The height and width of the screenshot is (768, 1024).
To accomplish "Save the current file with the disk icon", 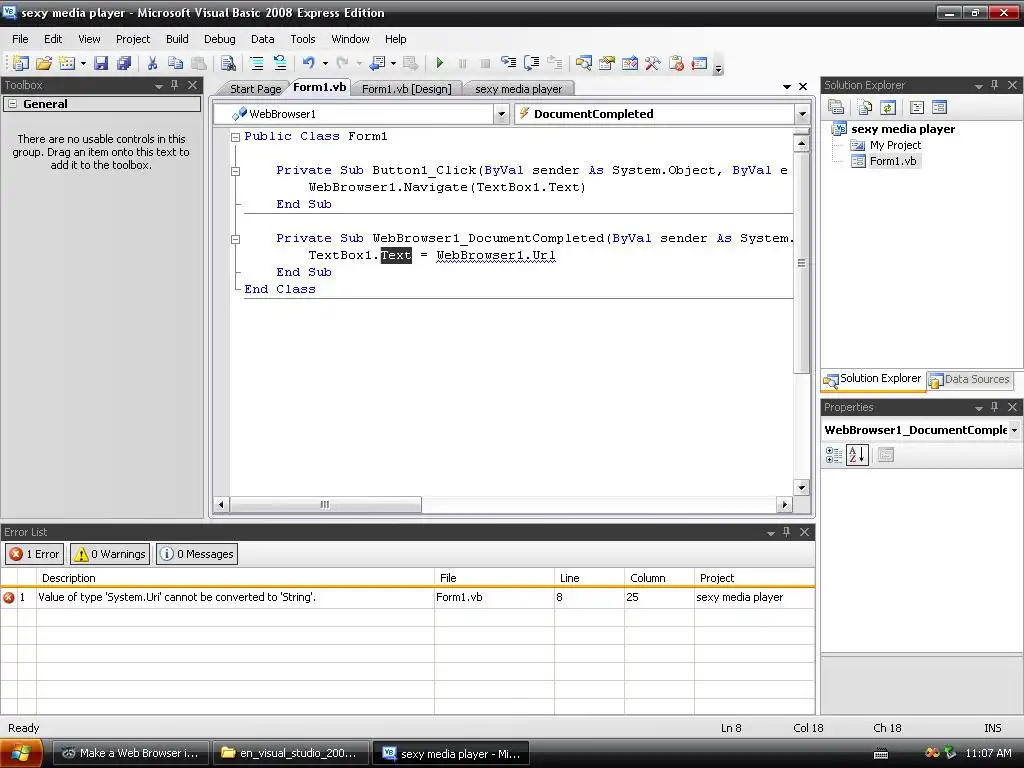I will click(x=101, y=63).
